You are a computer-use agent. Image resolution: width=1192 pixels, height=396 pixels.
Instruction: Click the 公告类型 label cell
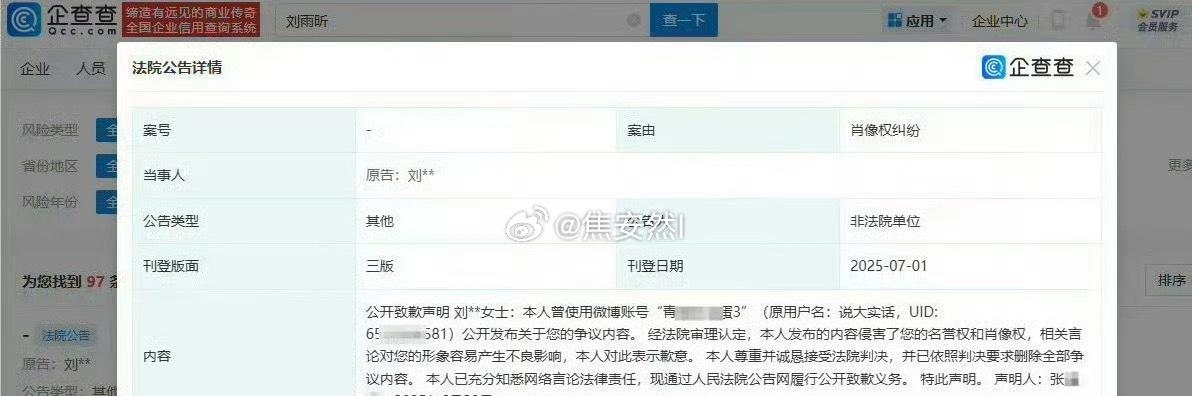coord(244,221)
